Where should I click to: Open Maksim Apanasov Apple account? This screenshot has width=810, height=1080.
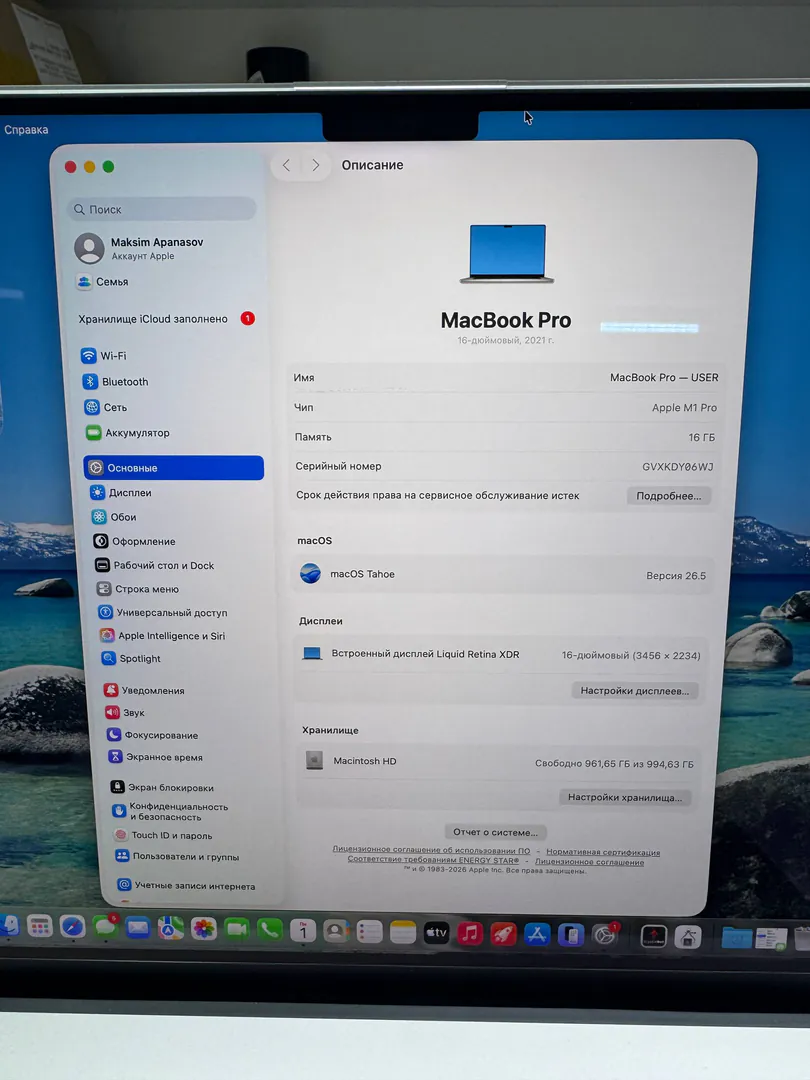click(140, 248)
